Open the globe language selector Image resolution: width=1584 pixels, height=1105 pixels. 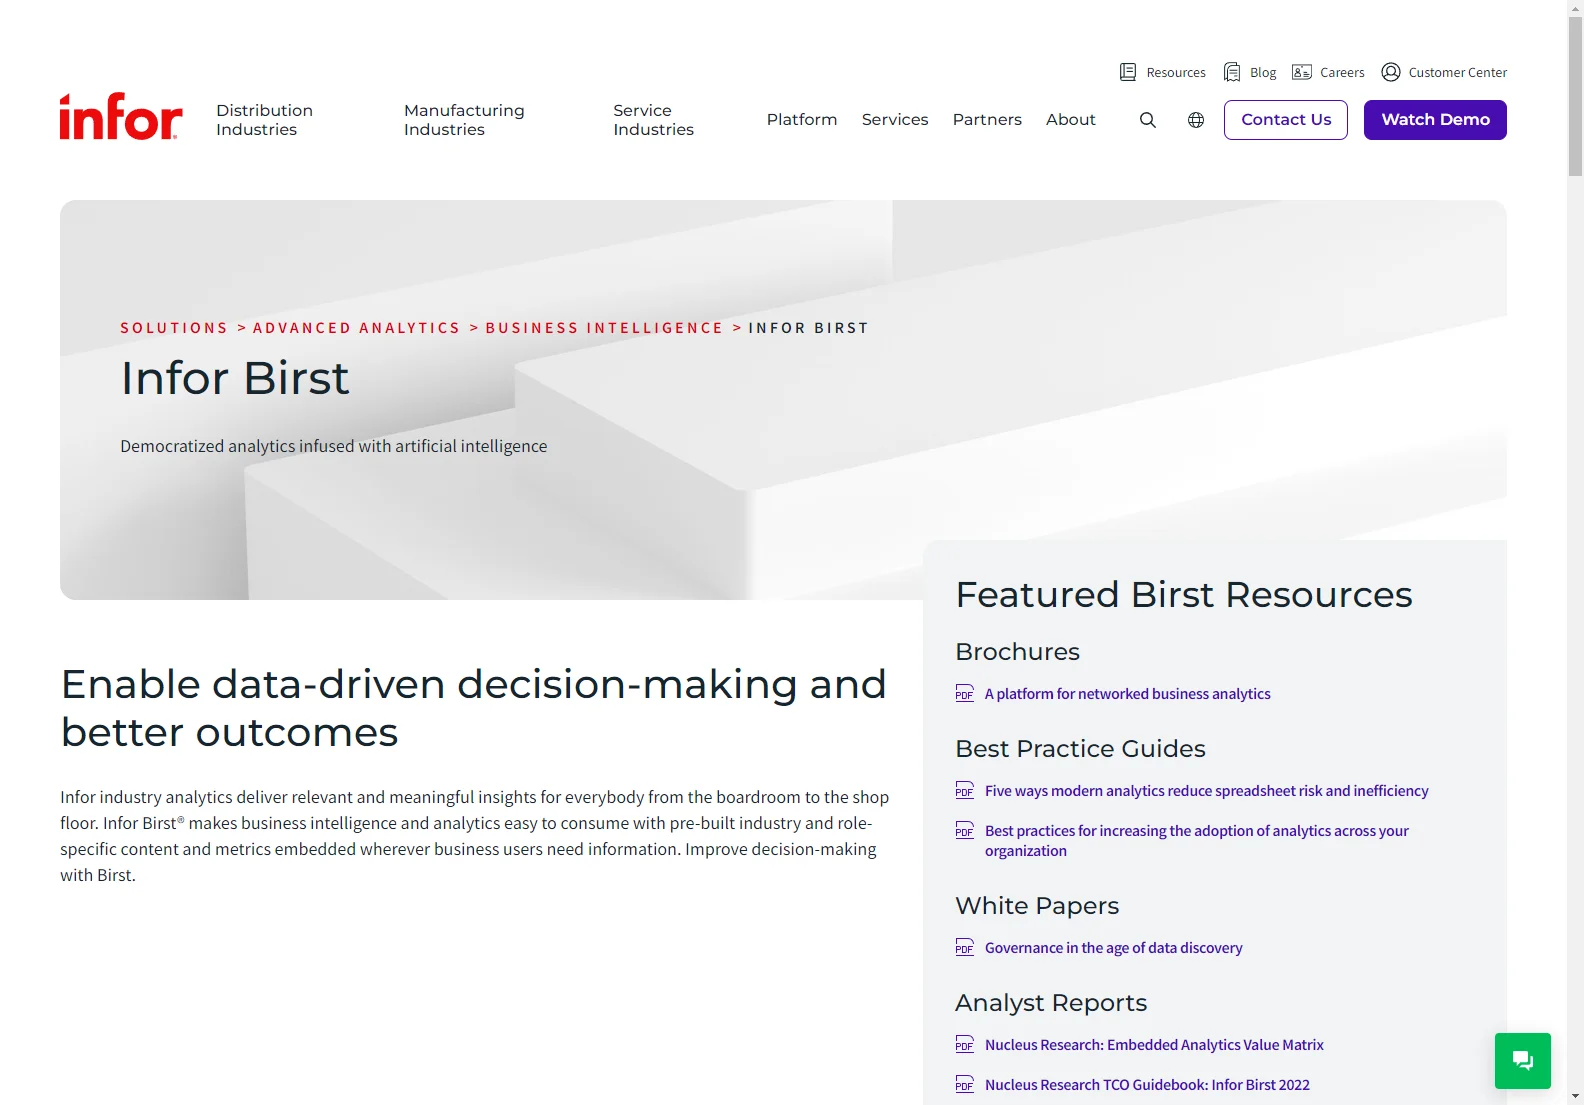(1196, 120)
